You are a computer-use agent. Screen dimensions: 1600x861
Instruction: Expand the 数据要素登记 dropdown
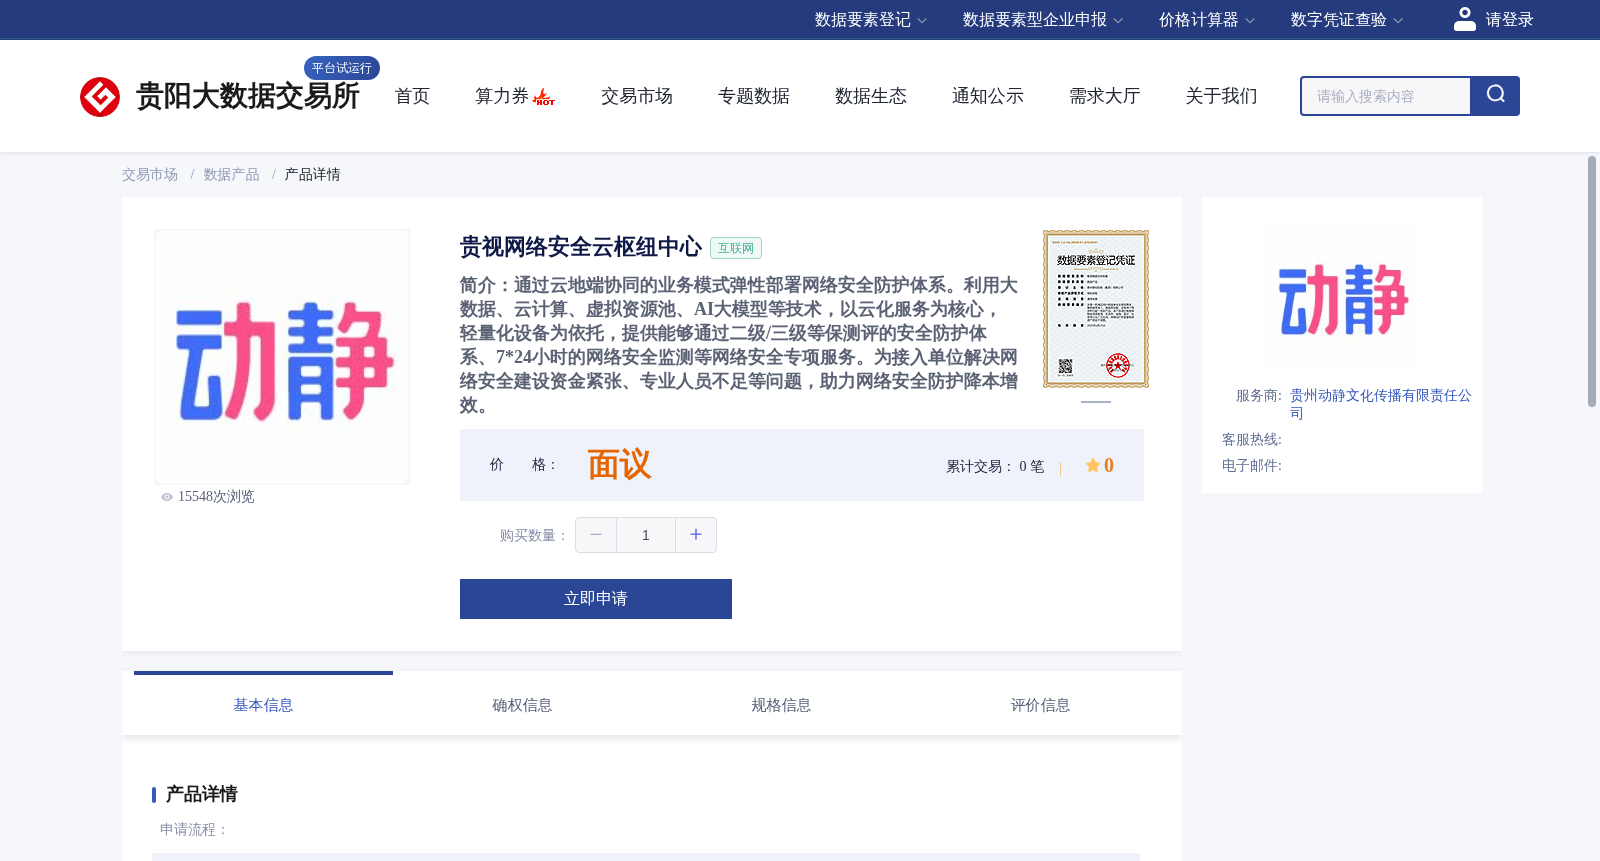point(871,20)
